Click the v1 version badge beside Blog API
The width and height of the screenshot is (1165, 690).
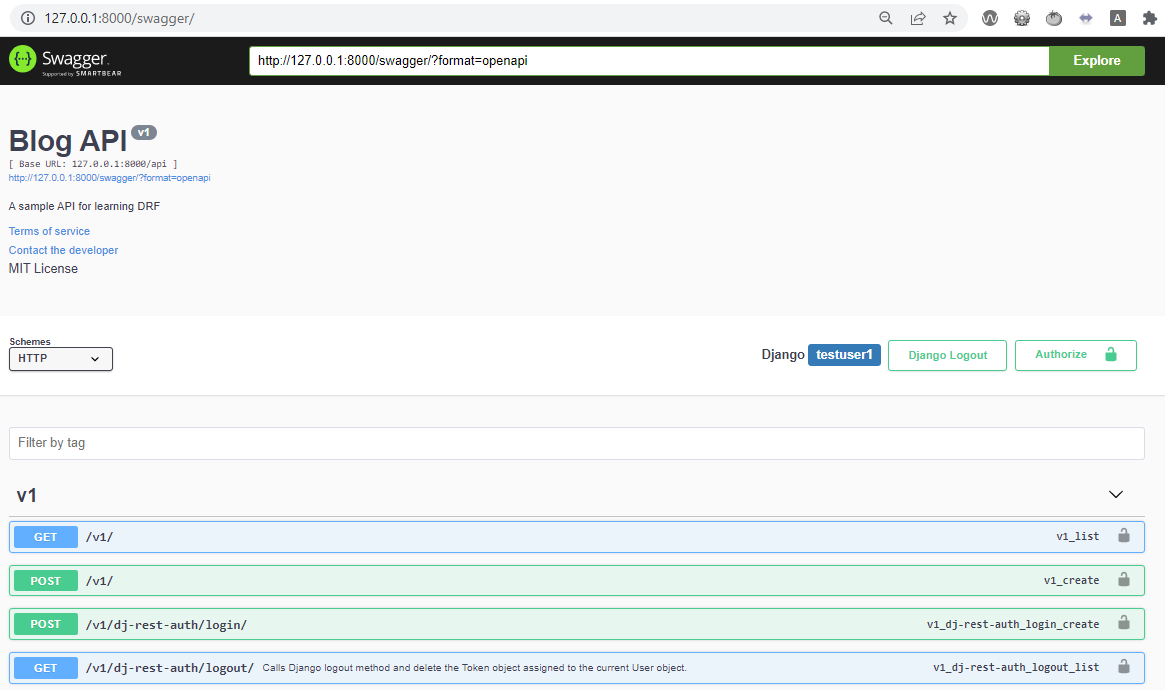point(144,133)
